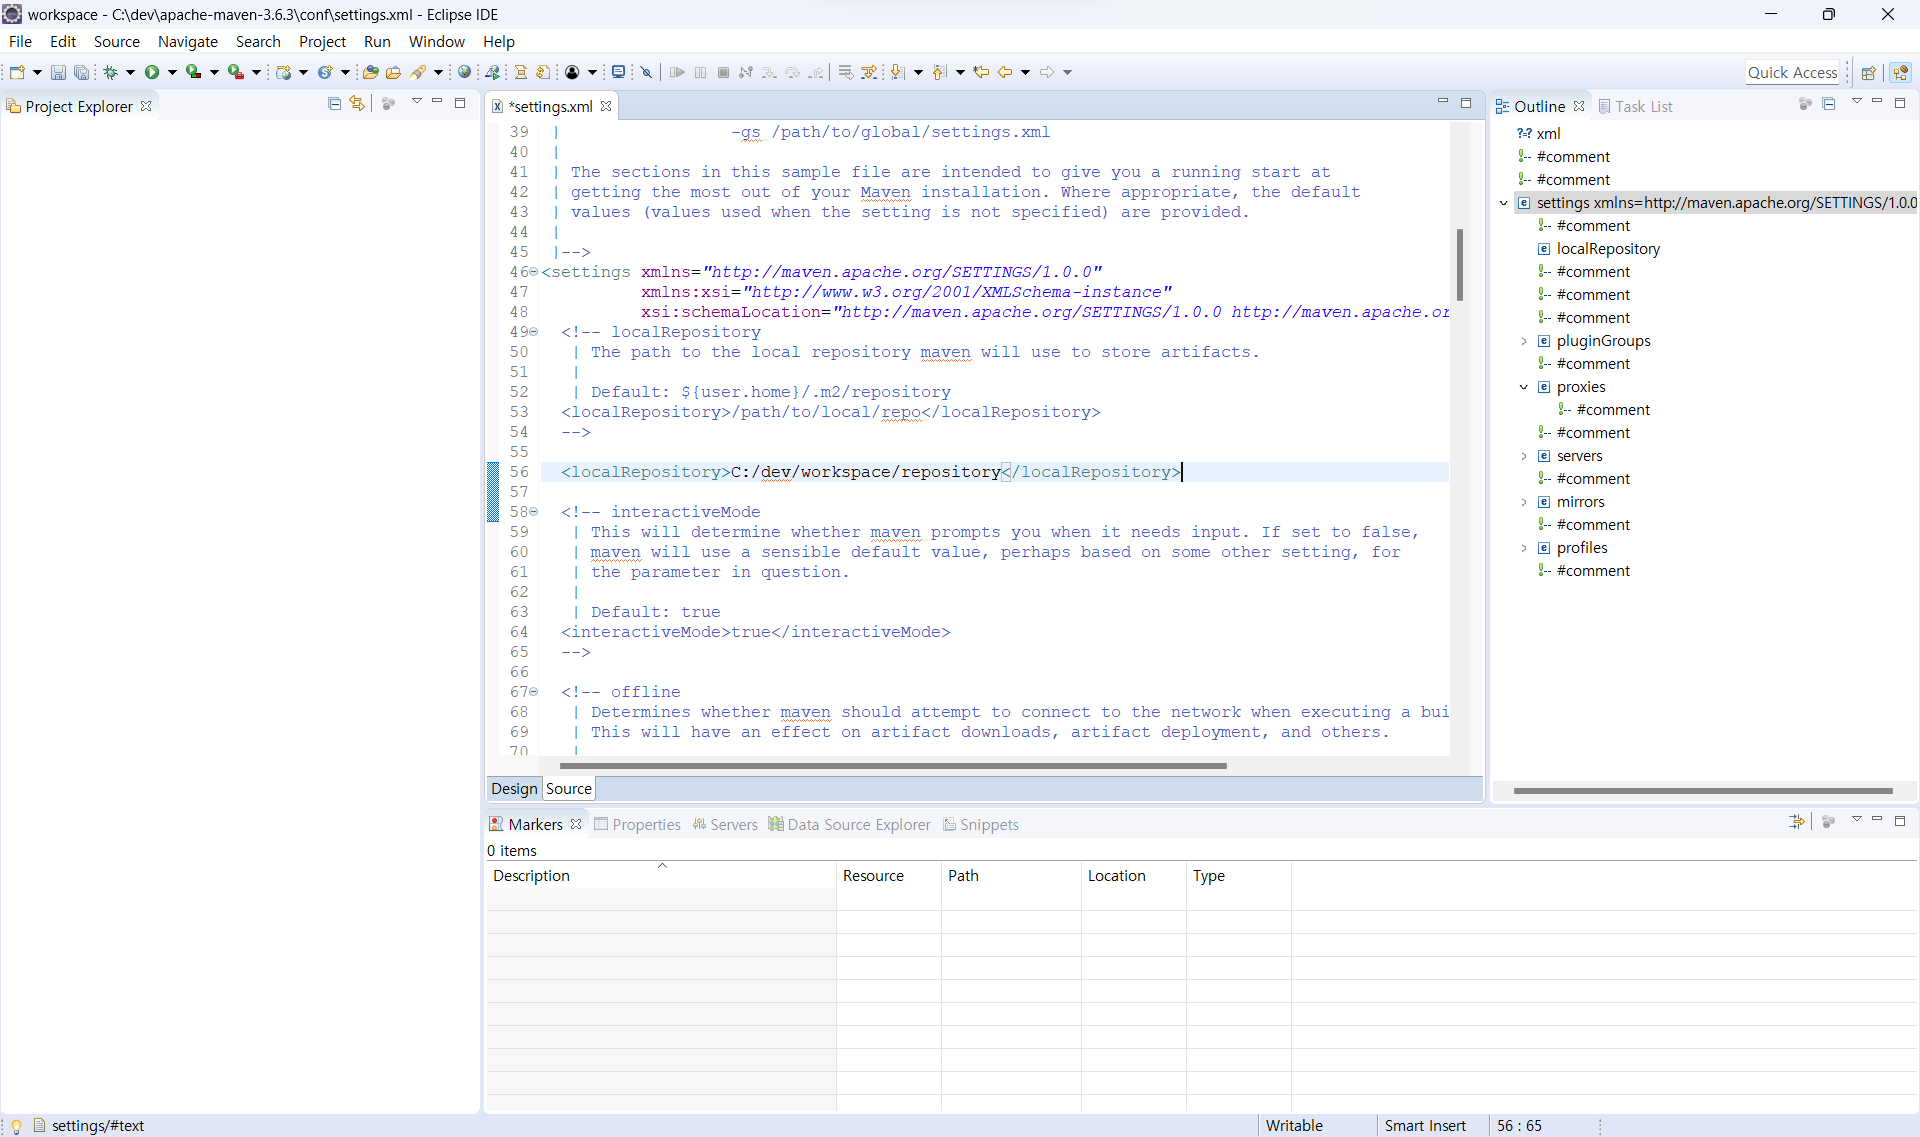Collapse all nodes in Outline view
Image resolution: width=1920 pixels, height=1137 pixels.
[1829, 104]
